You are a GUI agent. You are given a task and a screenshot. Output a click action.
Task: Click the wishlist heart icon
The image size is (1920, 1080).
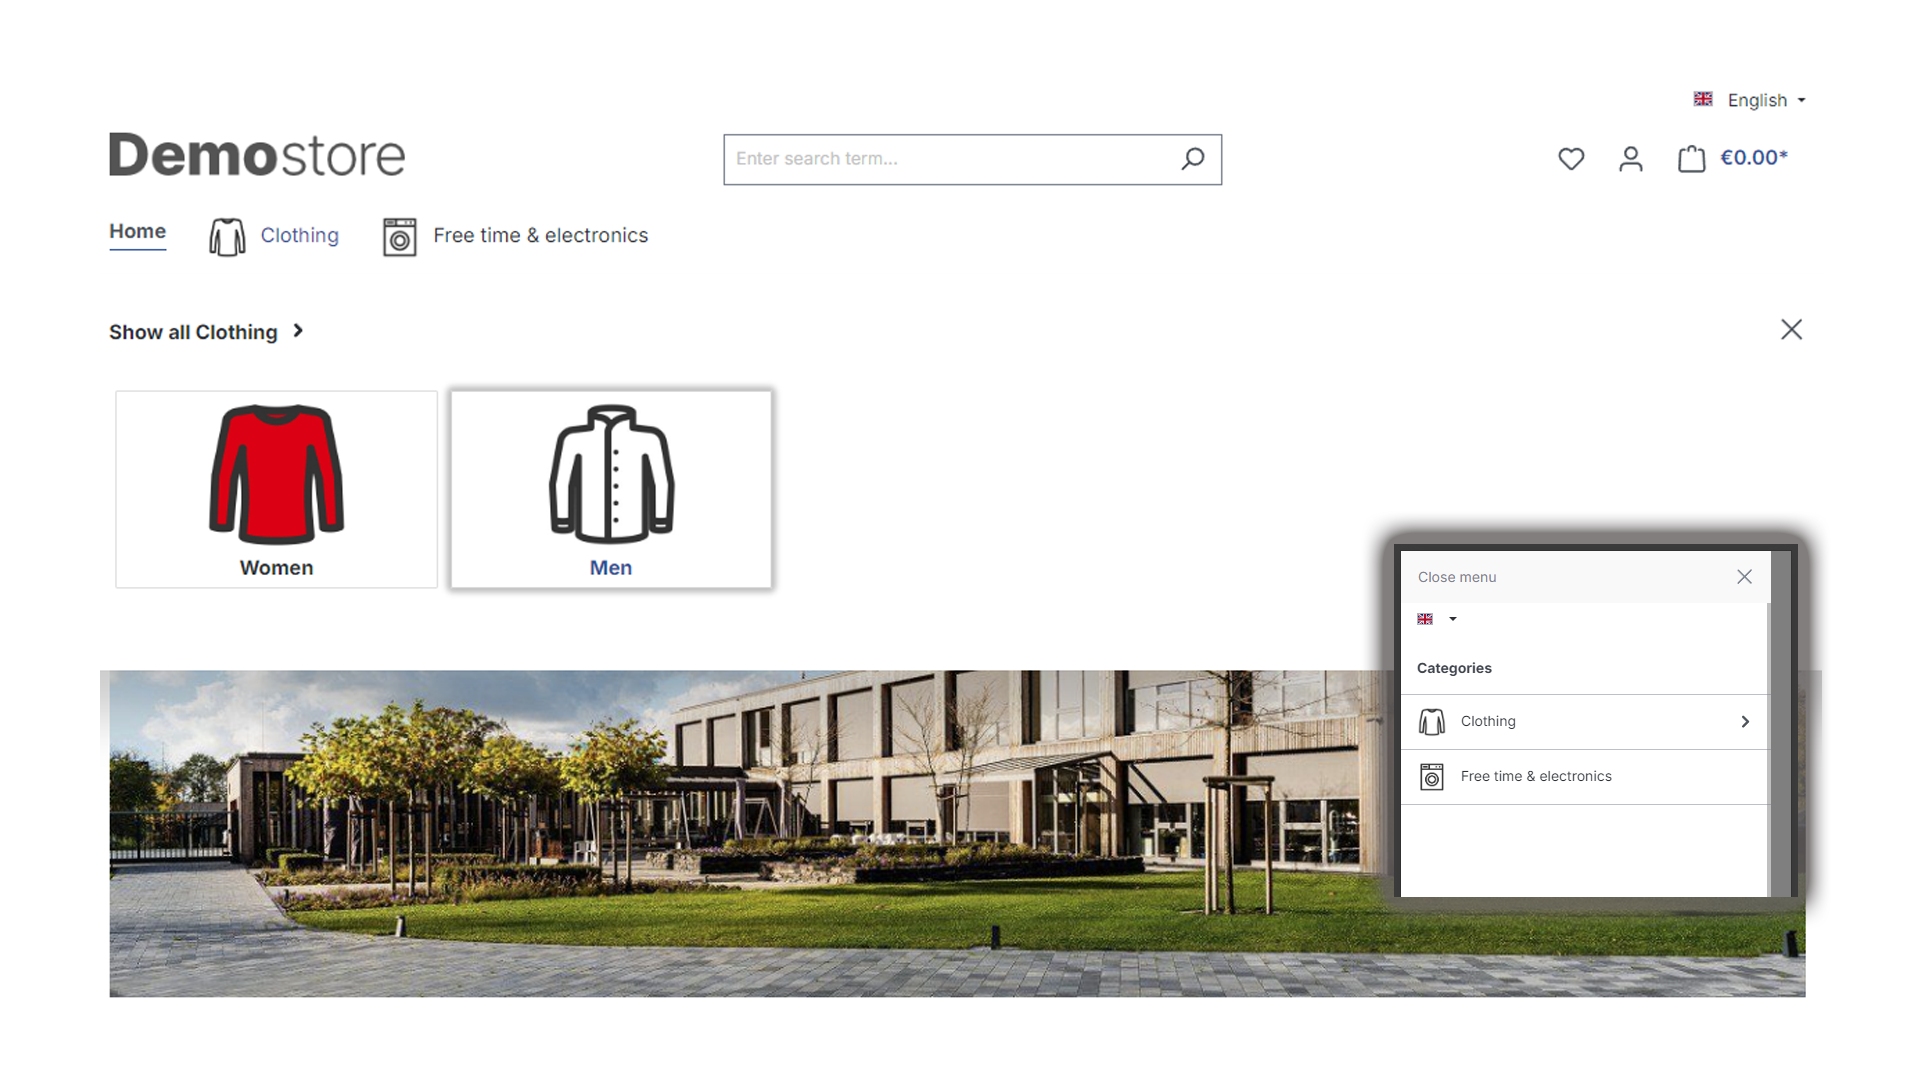click(x=1571, y=158)
